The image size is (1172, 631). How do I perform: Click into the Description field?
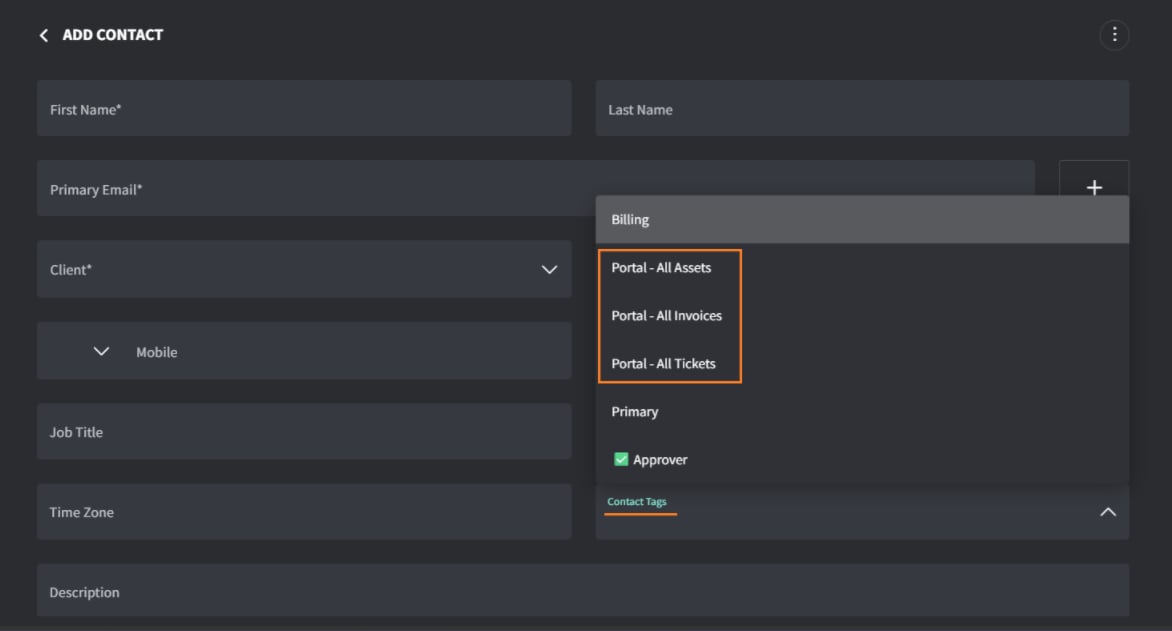(x=583, y=591)
